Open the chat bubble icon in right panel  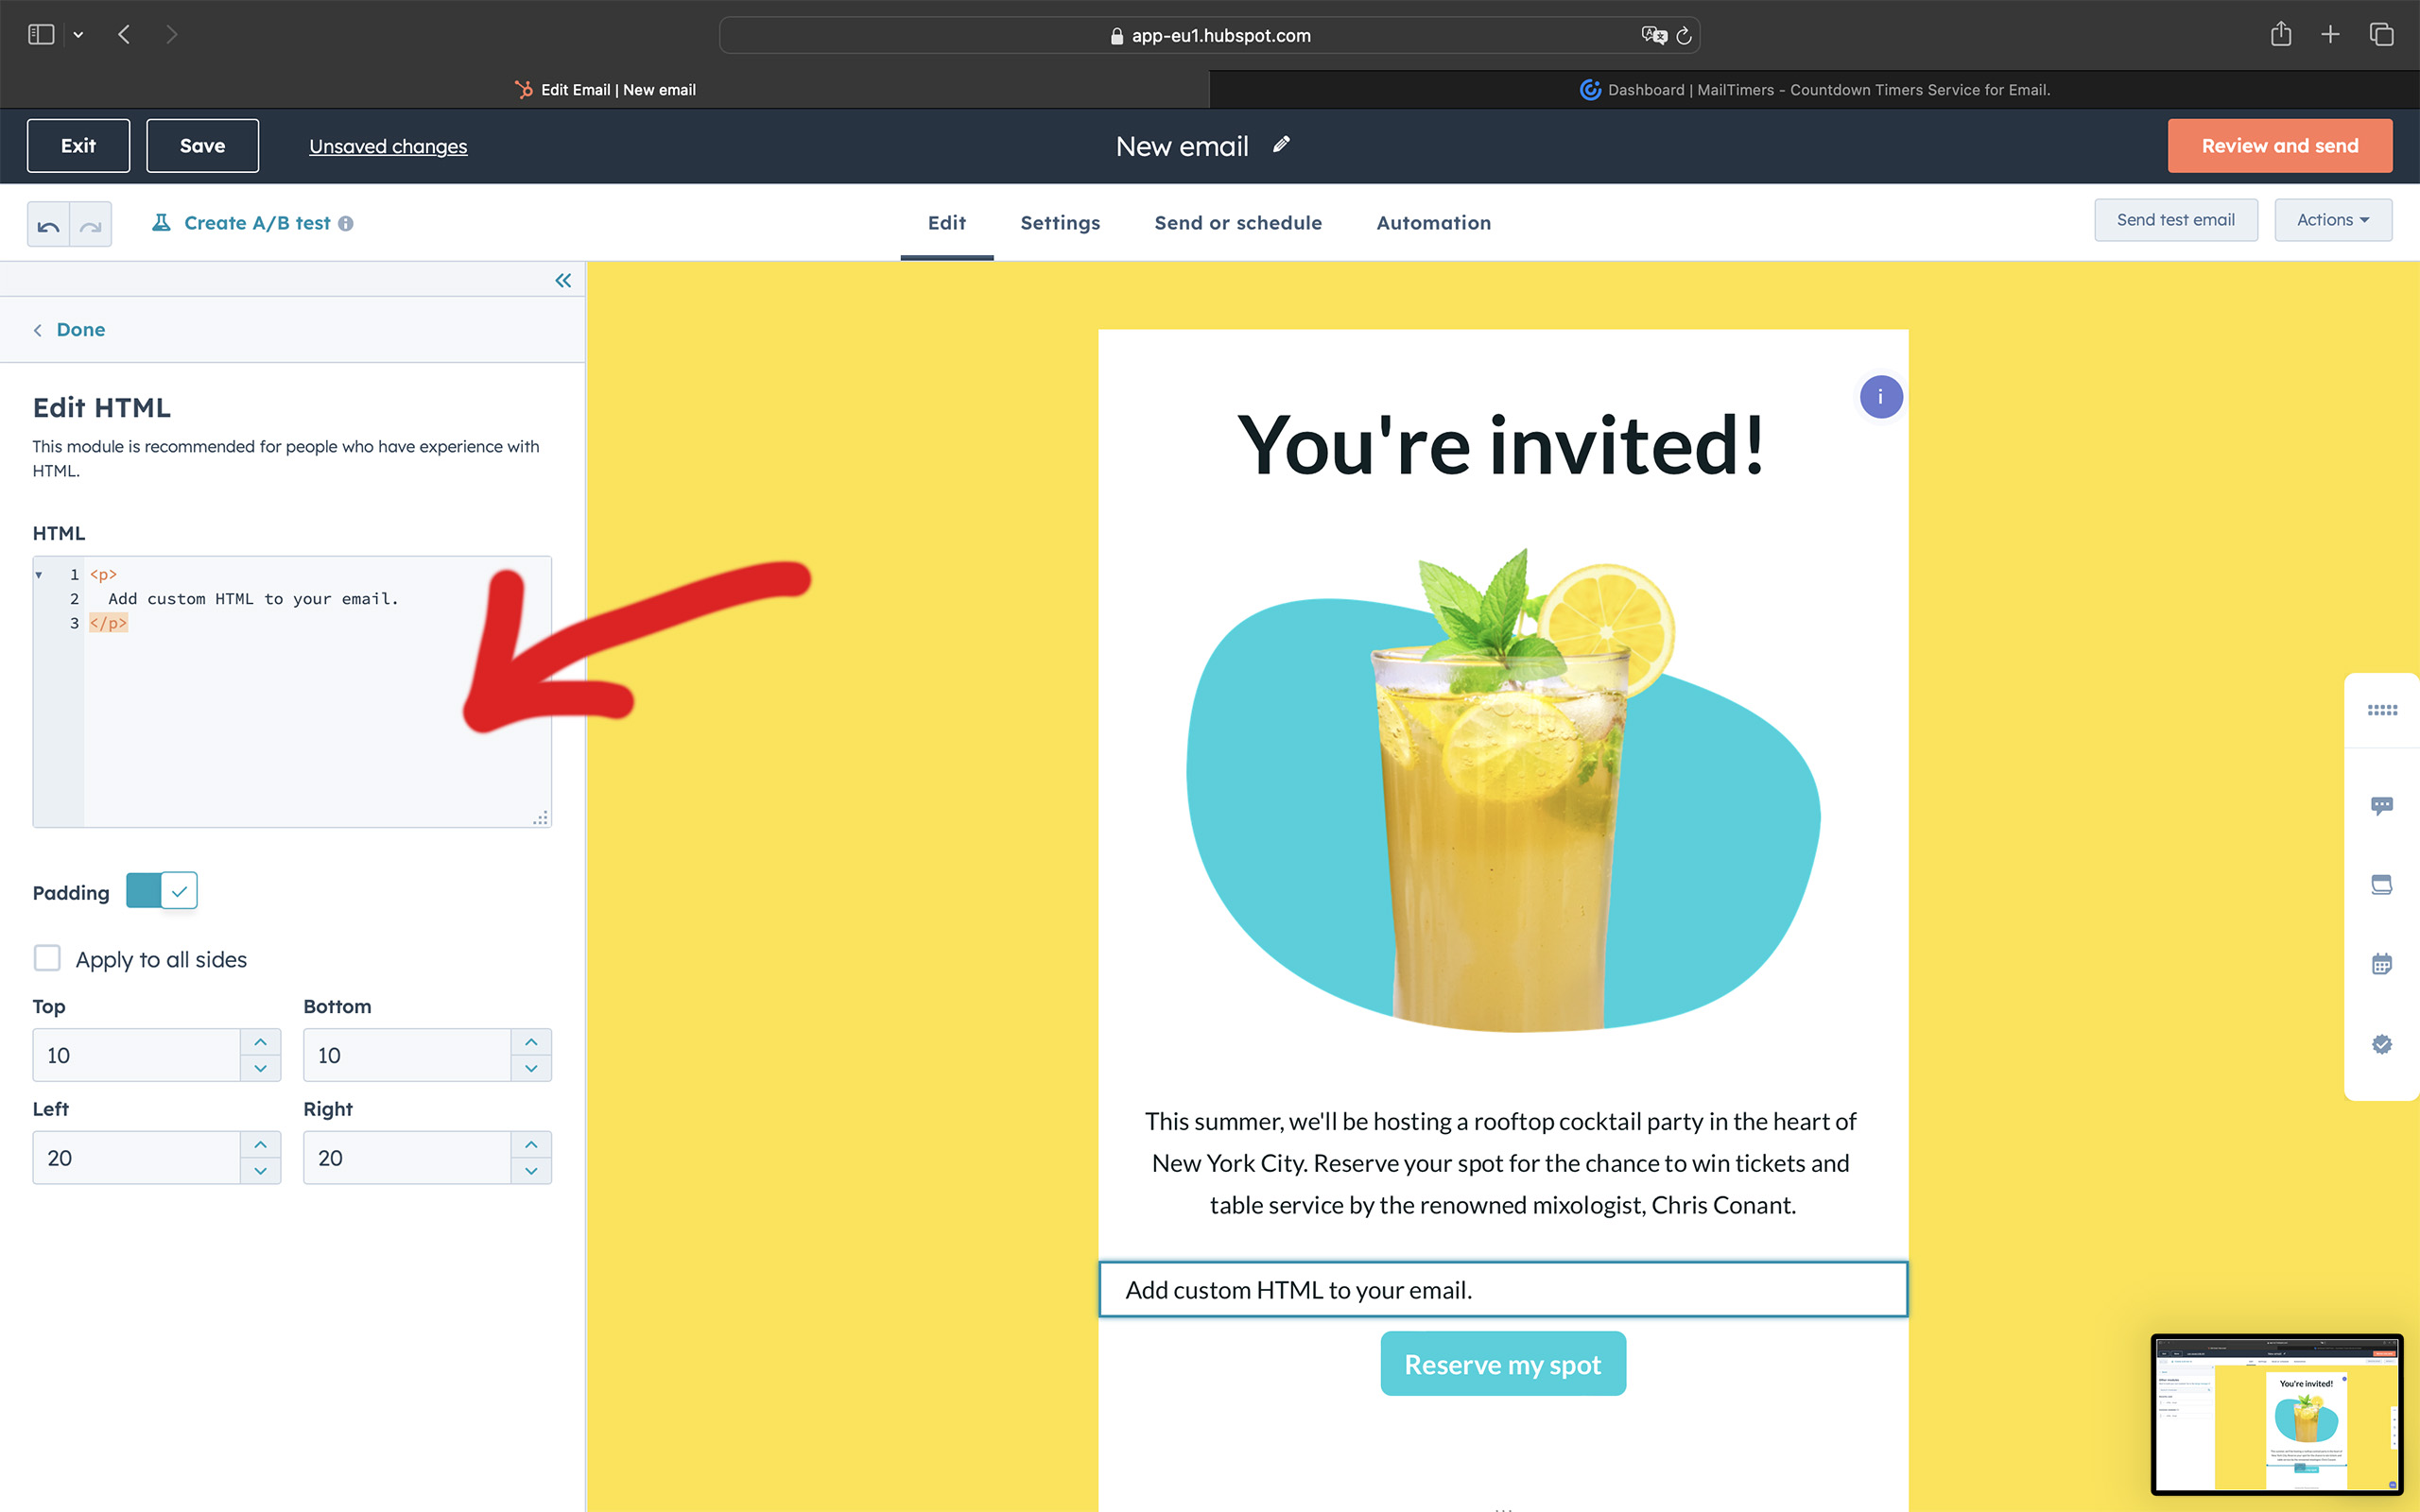(x=2381, y=805)
